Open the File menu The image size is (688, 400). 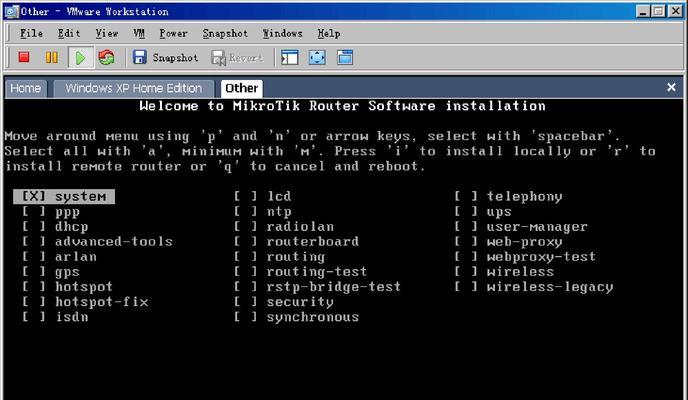[x=32, y=33]
